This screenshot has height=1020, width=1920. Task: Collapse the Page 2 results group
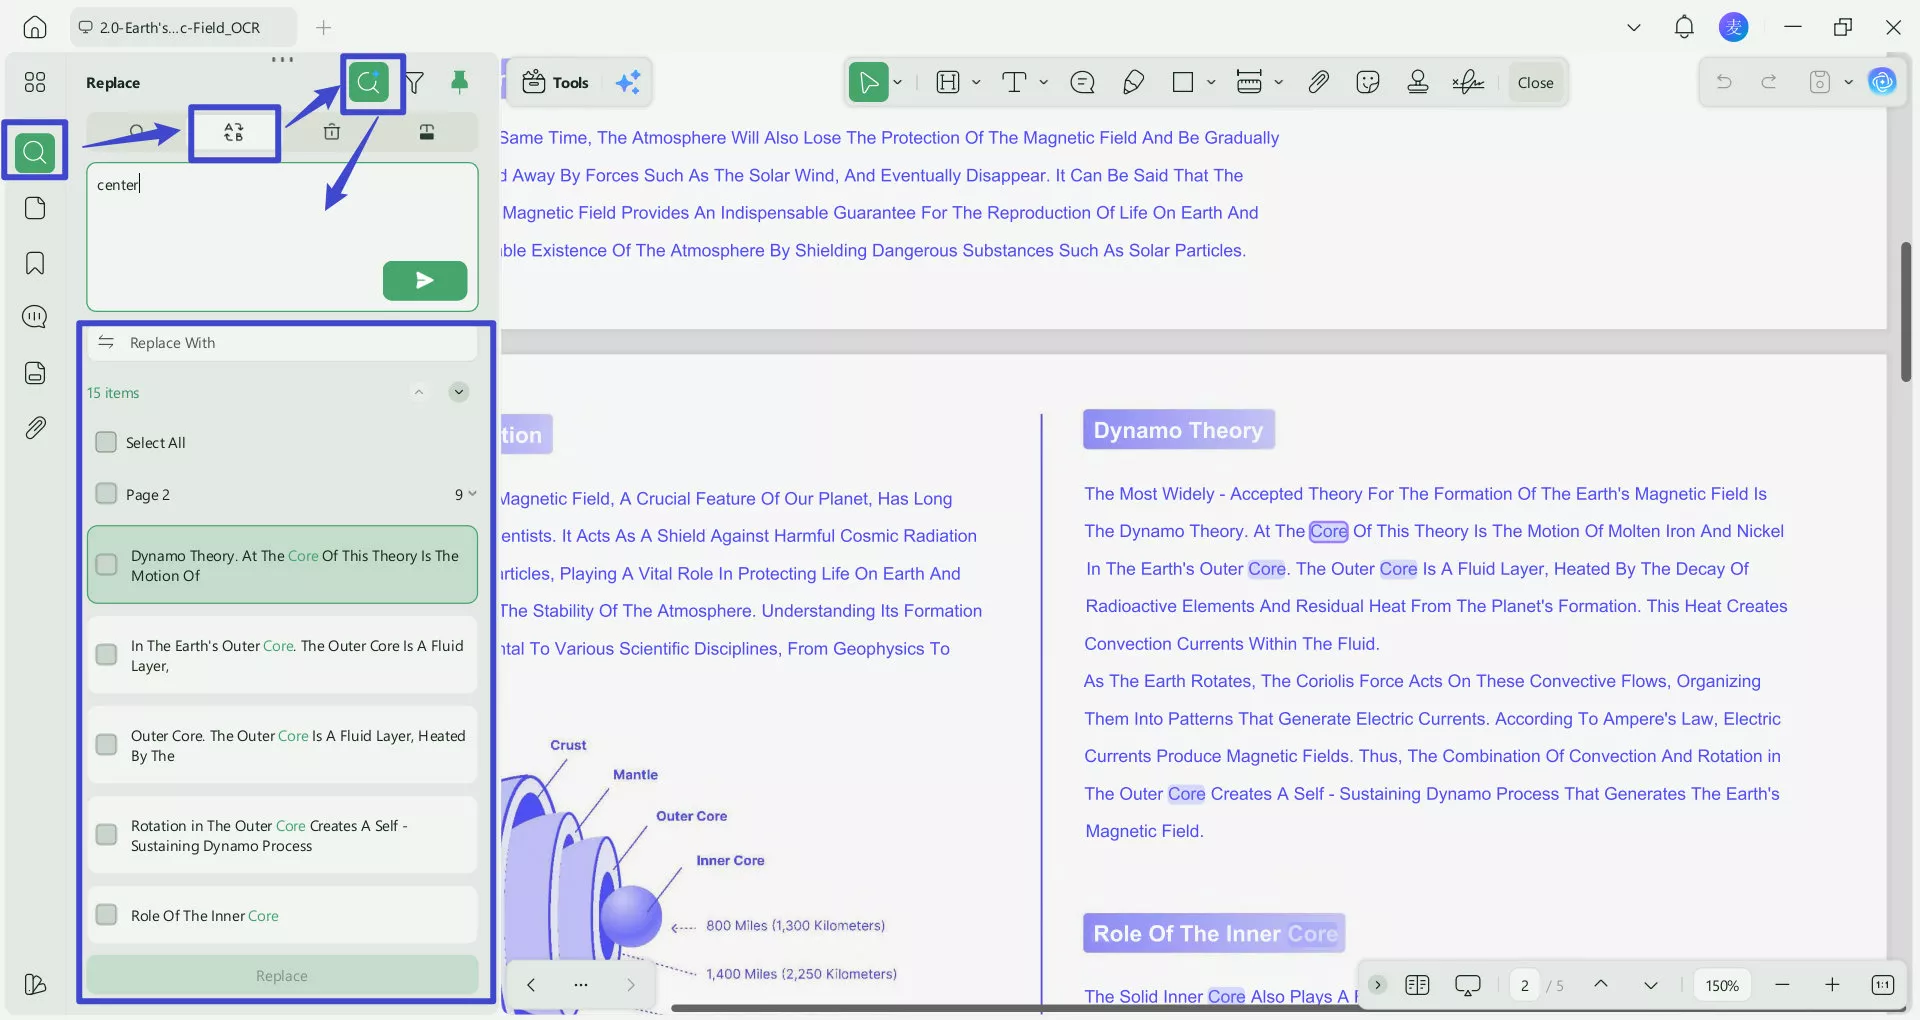(x=471, y=494)
